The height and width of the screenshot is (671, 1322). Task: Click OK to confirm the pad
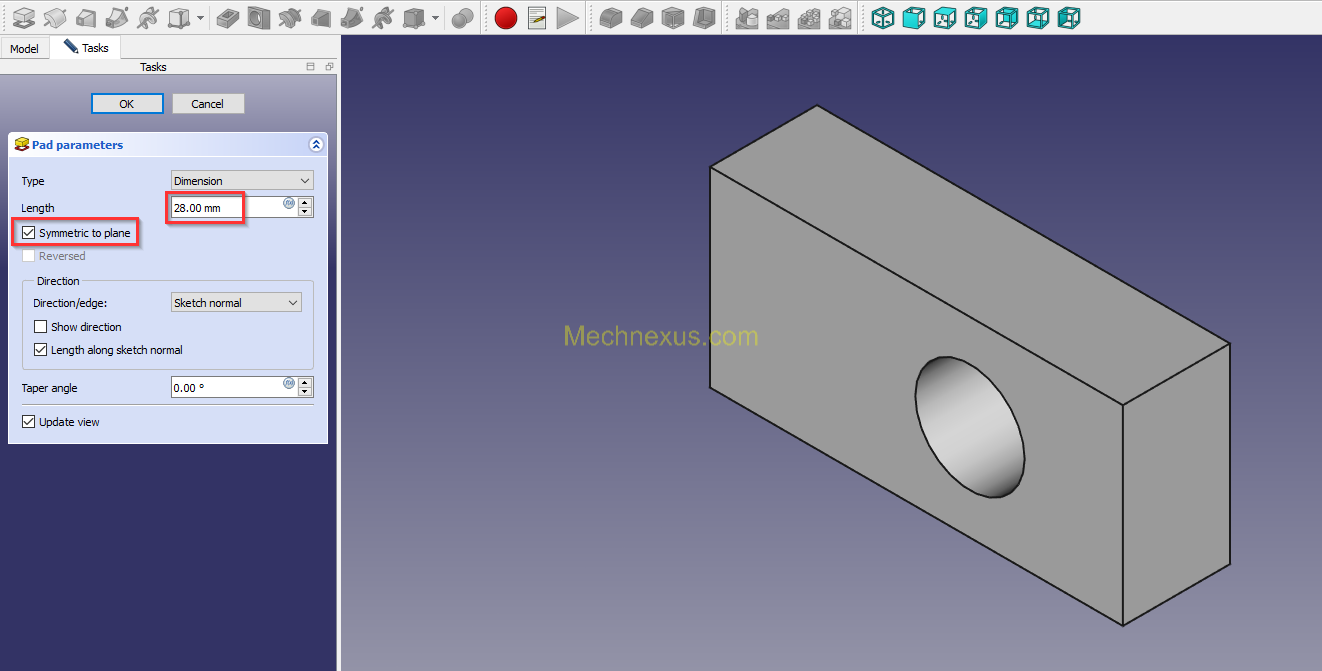click(127, 104)
